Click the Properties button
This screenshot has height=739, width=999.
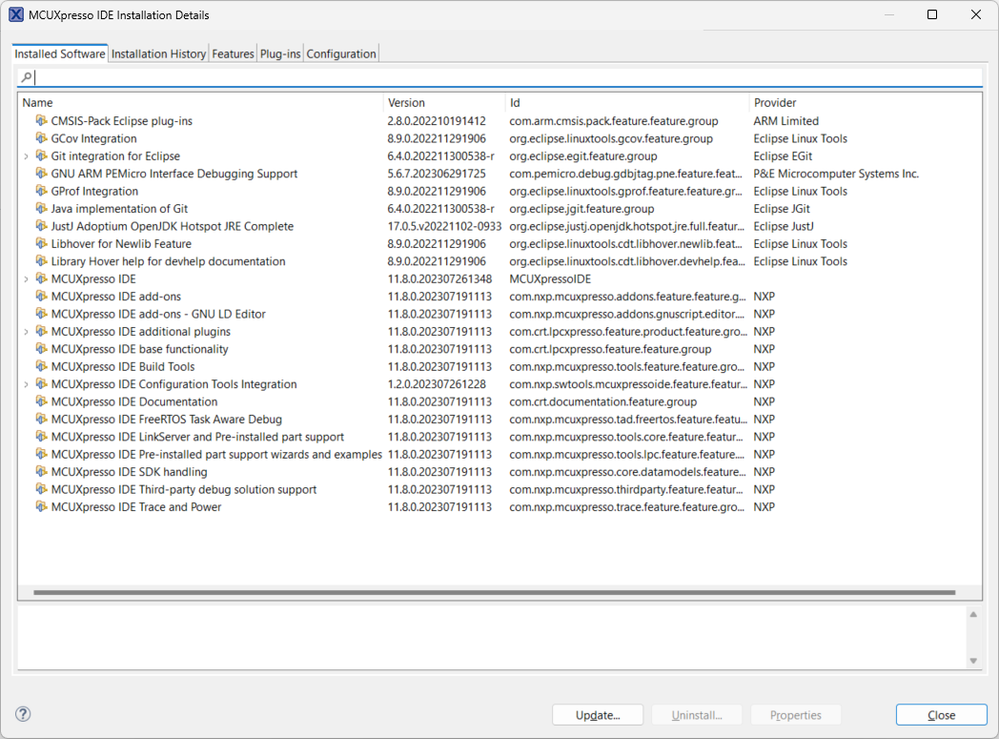pos(796,715)
